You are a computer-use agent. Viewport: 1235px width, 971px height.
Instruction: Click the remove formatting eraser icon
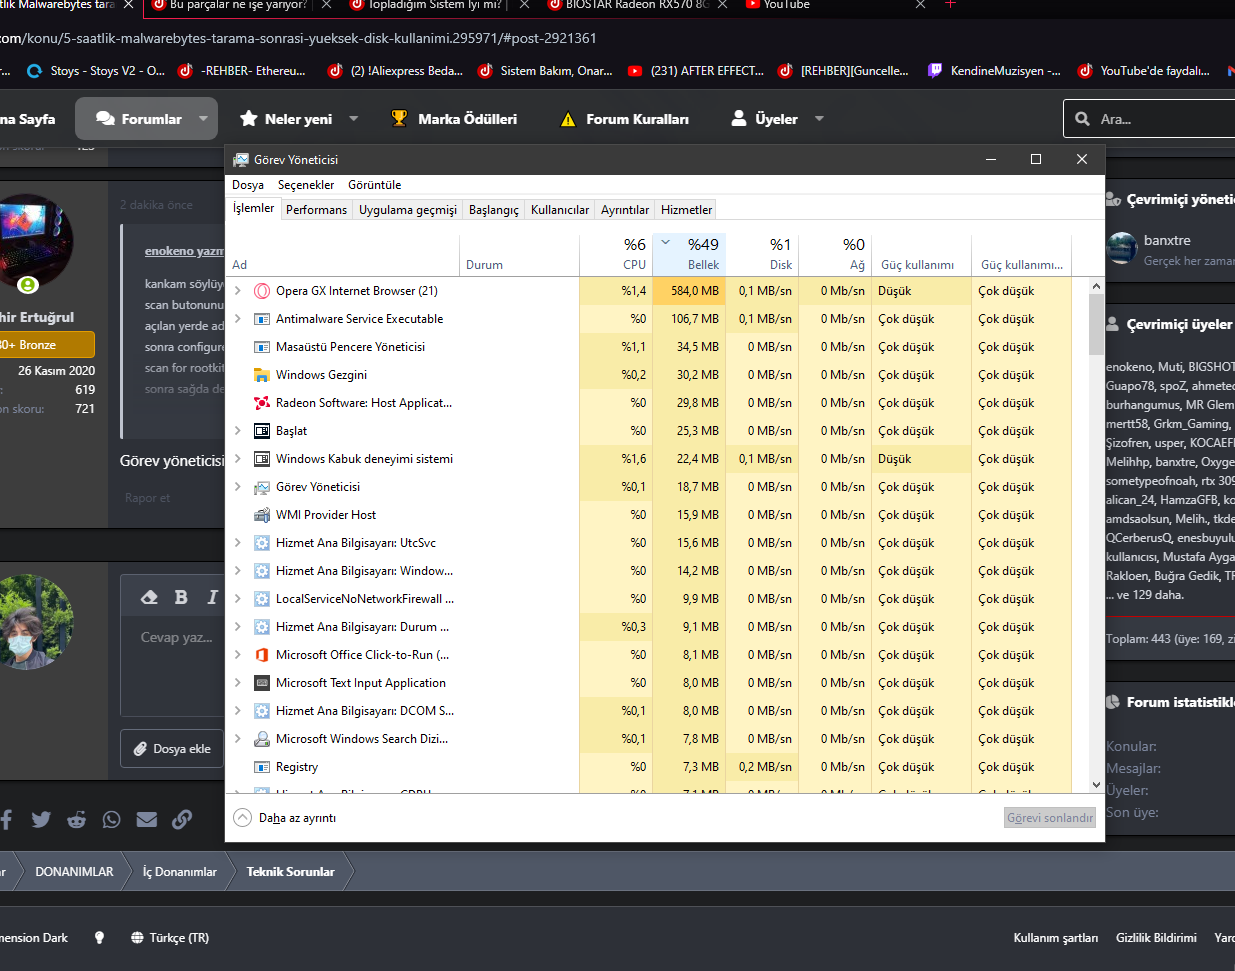tap(149, 596)
